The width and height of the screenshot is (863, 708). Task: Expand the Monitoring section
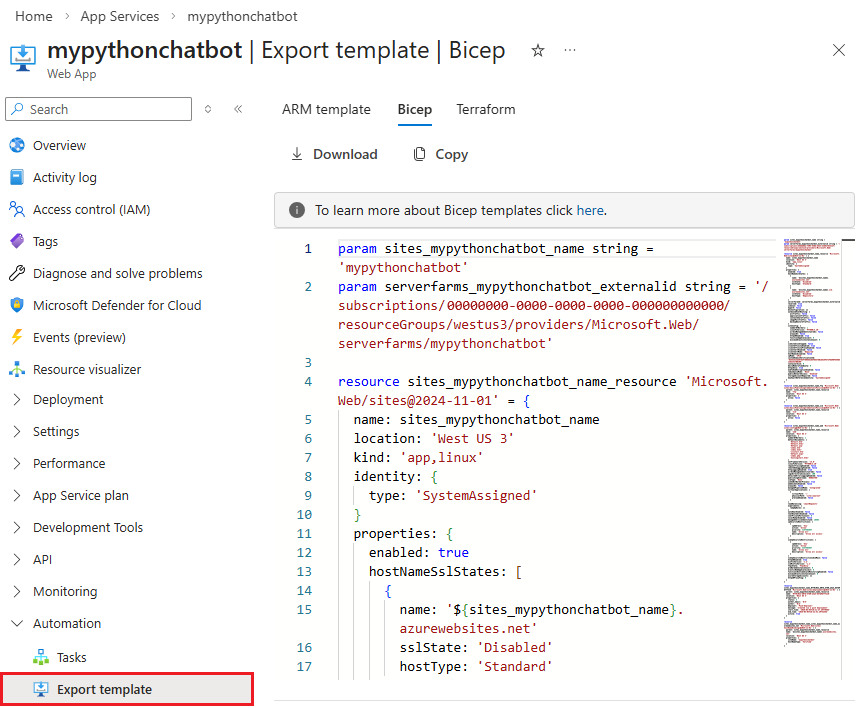(x=17, y=591)
